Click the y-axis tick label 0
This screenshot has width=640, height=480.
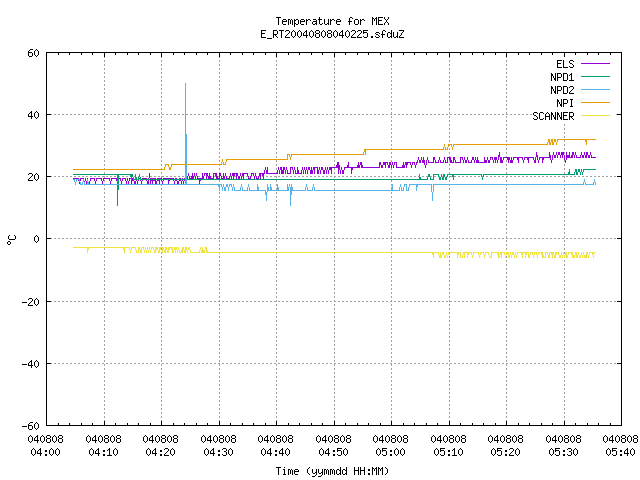coord(36,239)
